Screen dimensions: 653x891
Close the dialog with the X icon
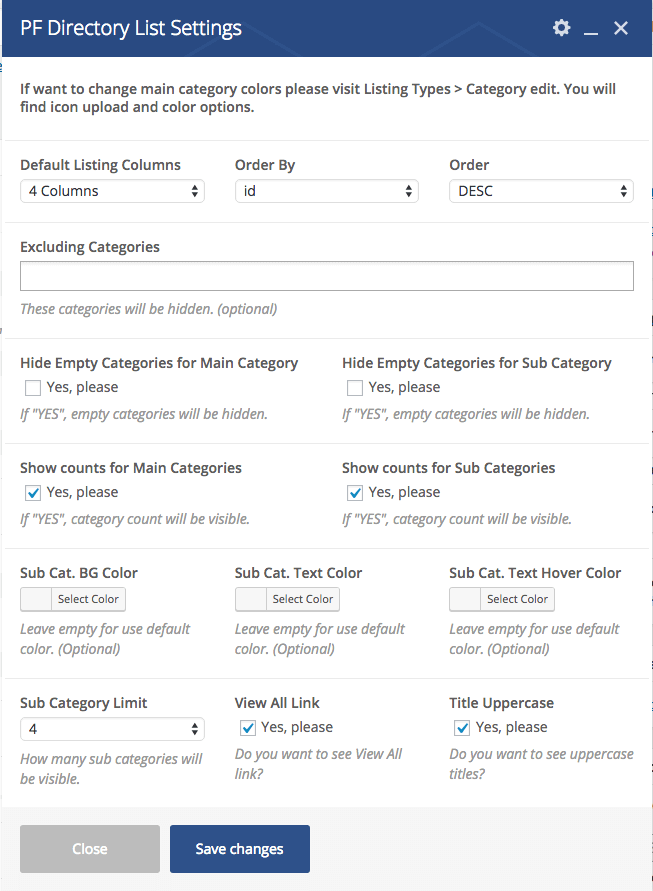pos(621,28)
